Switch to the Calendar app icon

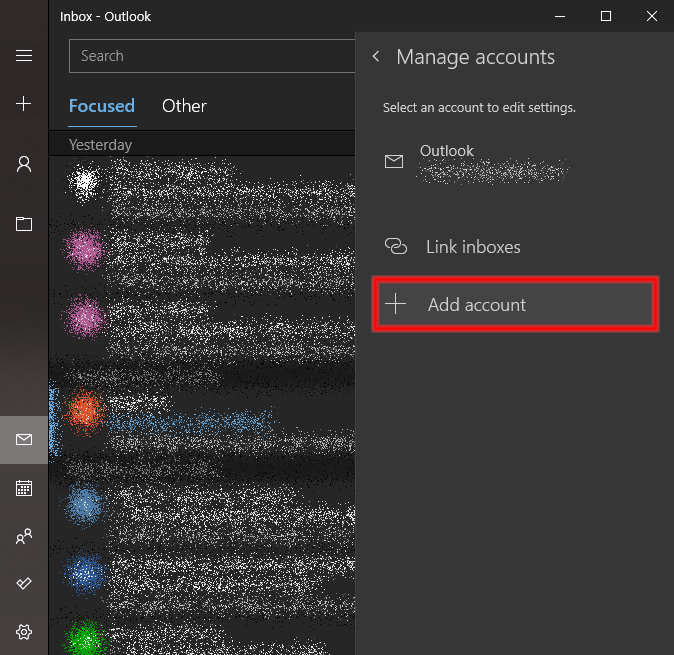click(24, 488)
